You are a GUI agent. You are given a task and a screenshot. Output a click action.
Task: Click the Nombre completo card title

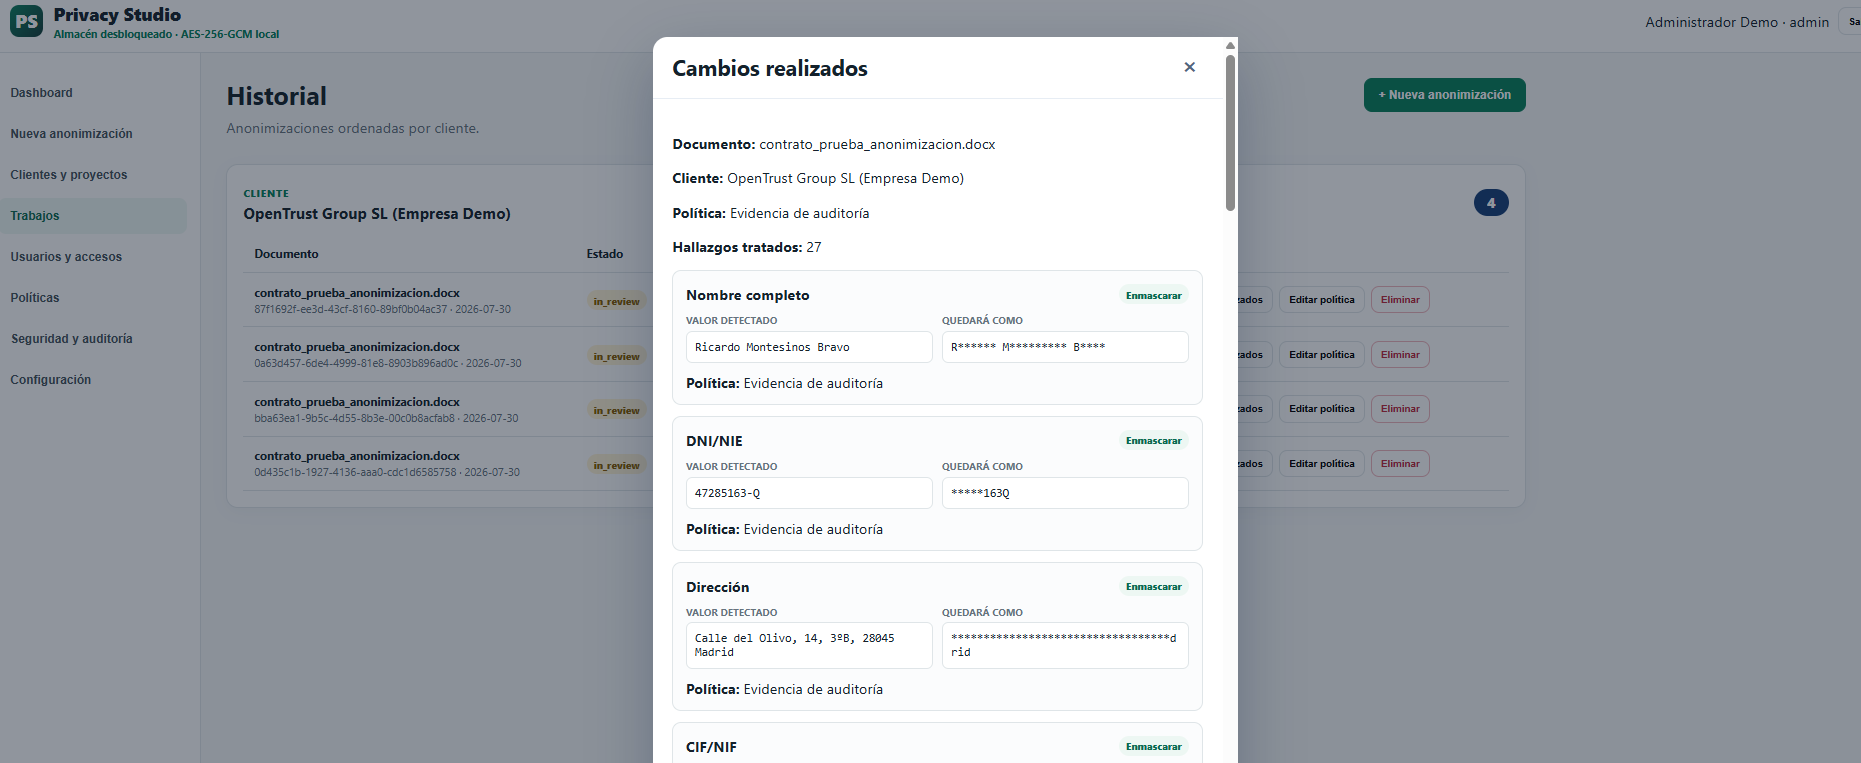coord(748,295)
